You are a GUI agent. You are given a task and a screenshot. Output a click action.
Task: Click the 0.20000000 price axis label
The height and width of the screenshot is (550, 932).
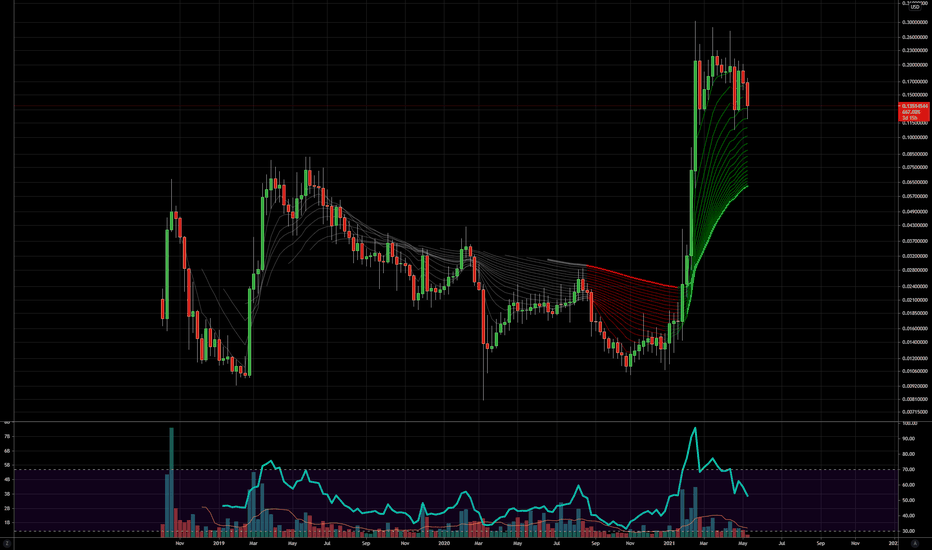pyautogui.click(x=915, y=65)
